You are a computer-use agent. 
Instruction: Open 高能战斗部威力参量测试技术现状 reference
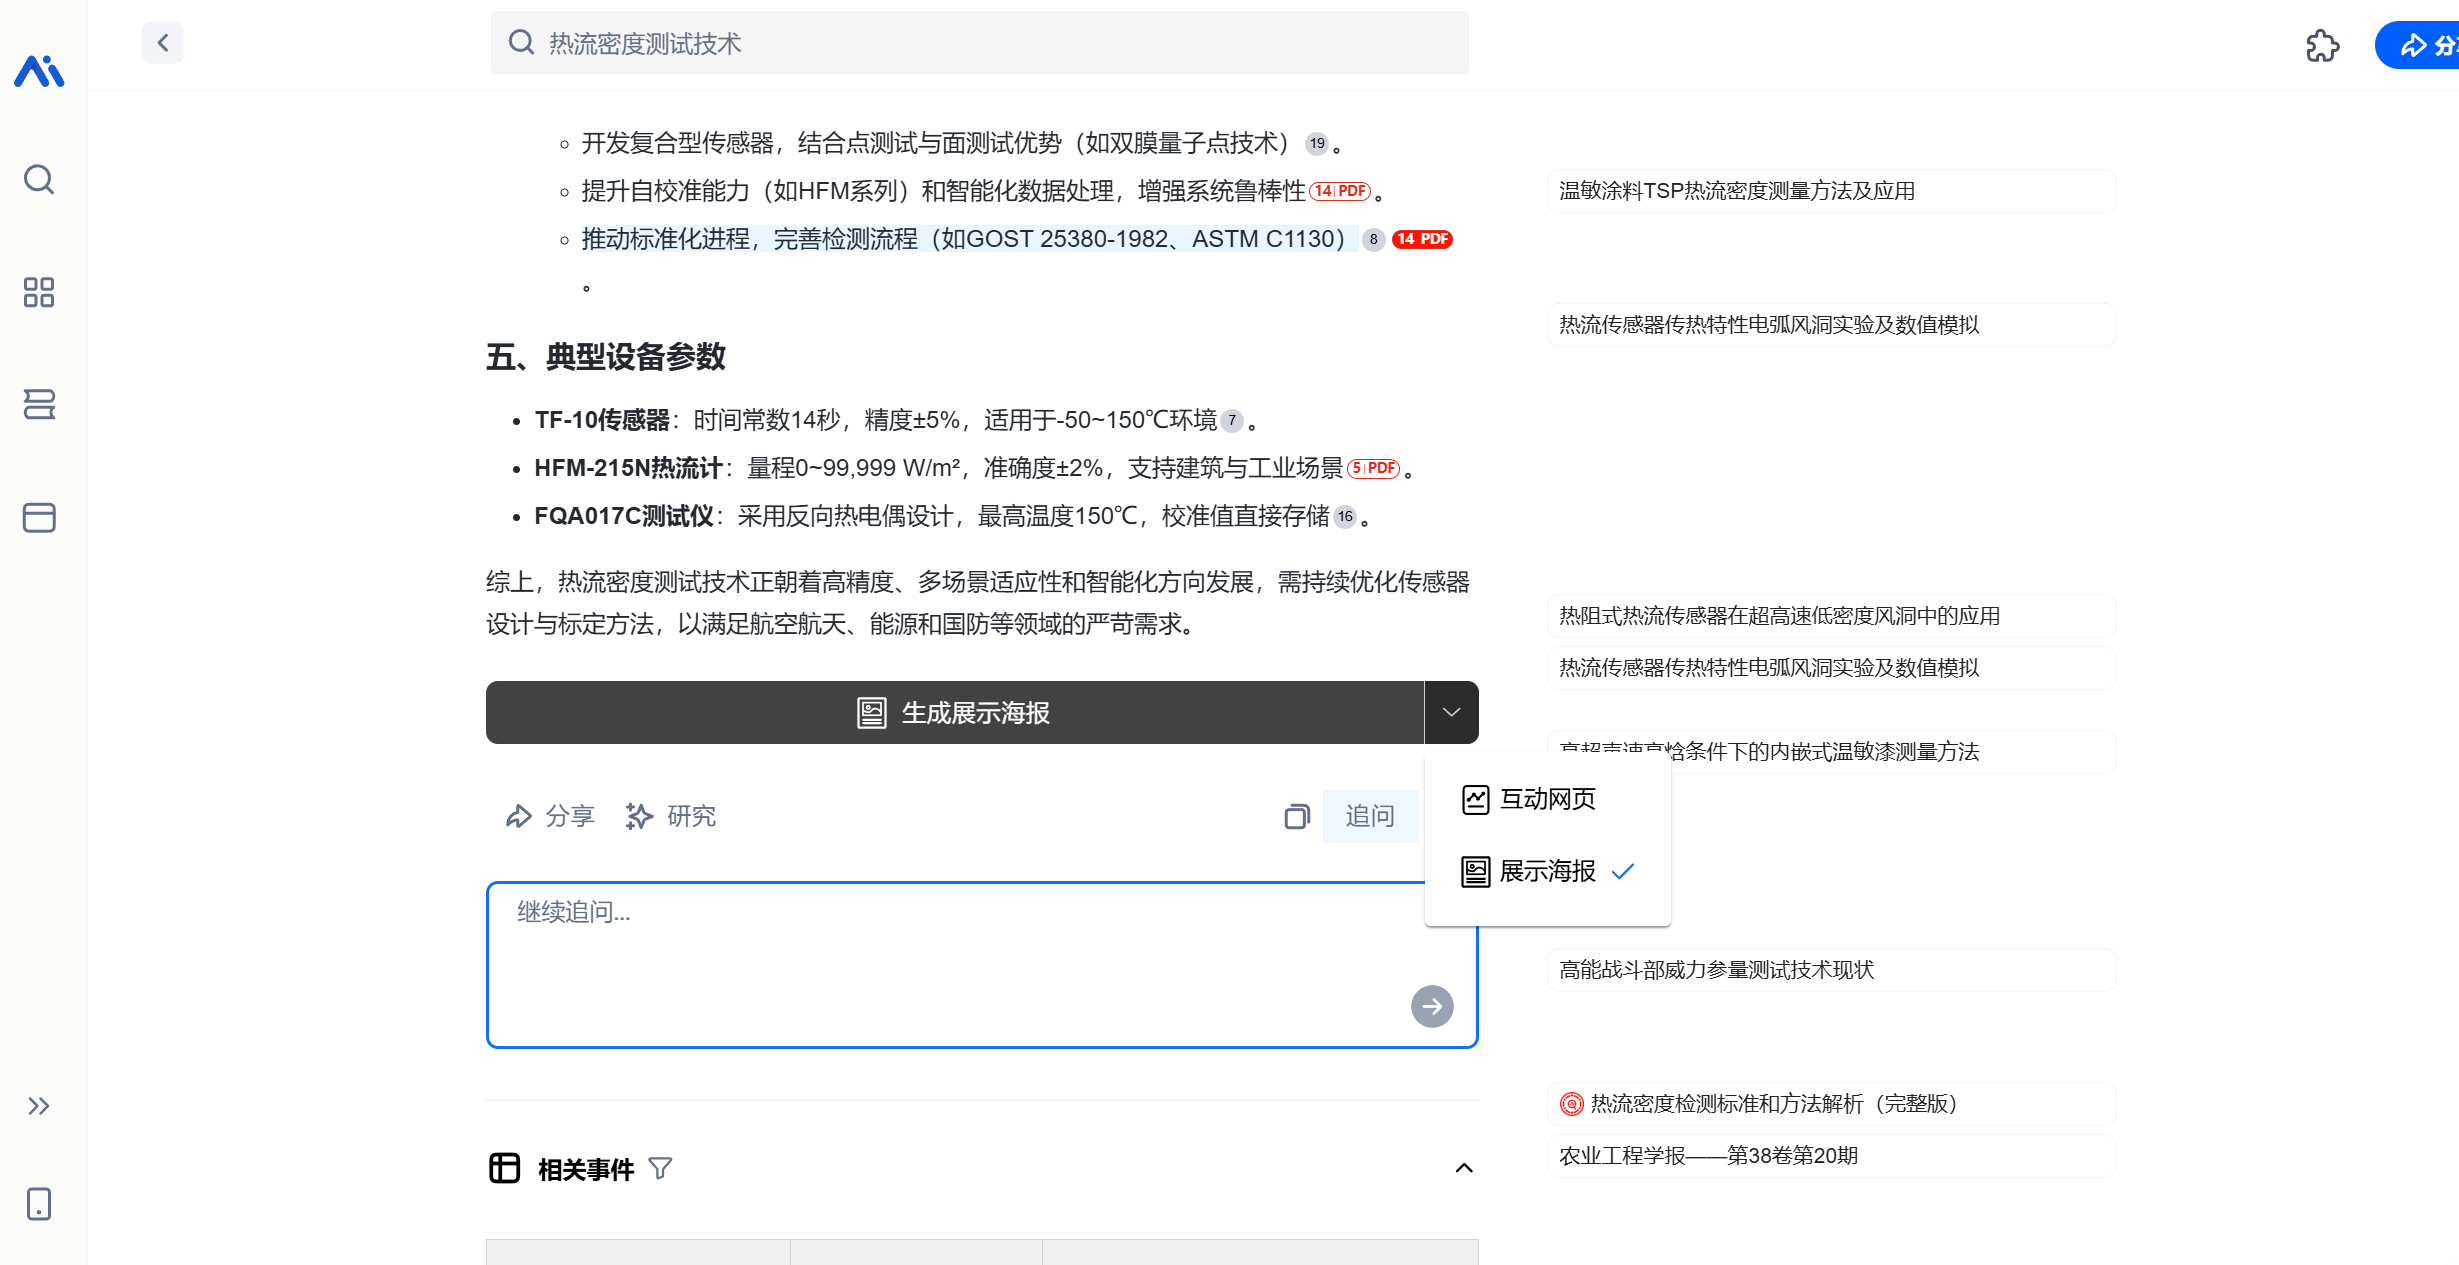click(1716, 969)
